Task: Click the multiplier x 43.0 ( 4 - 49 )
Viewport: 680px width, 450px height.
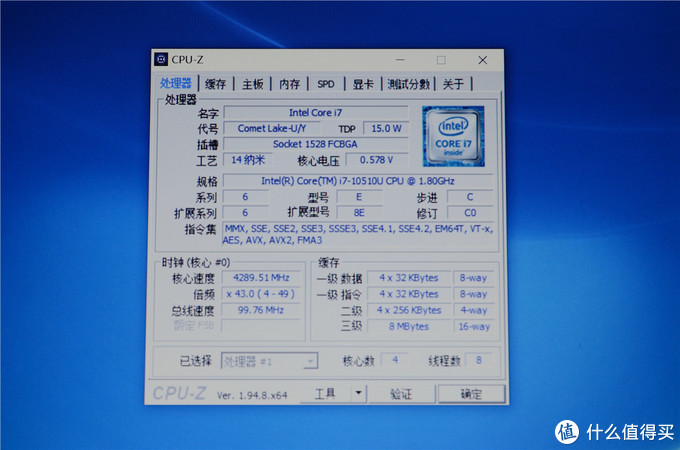Action: (261, 294)
